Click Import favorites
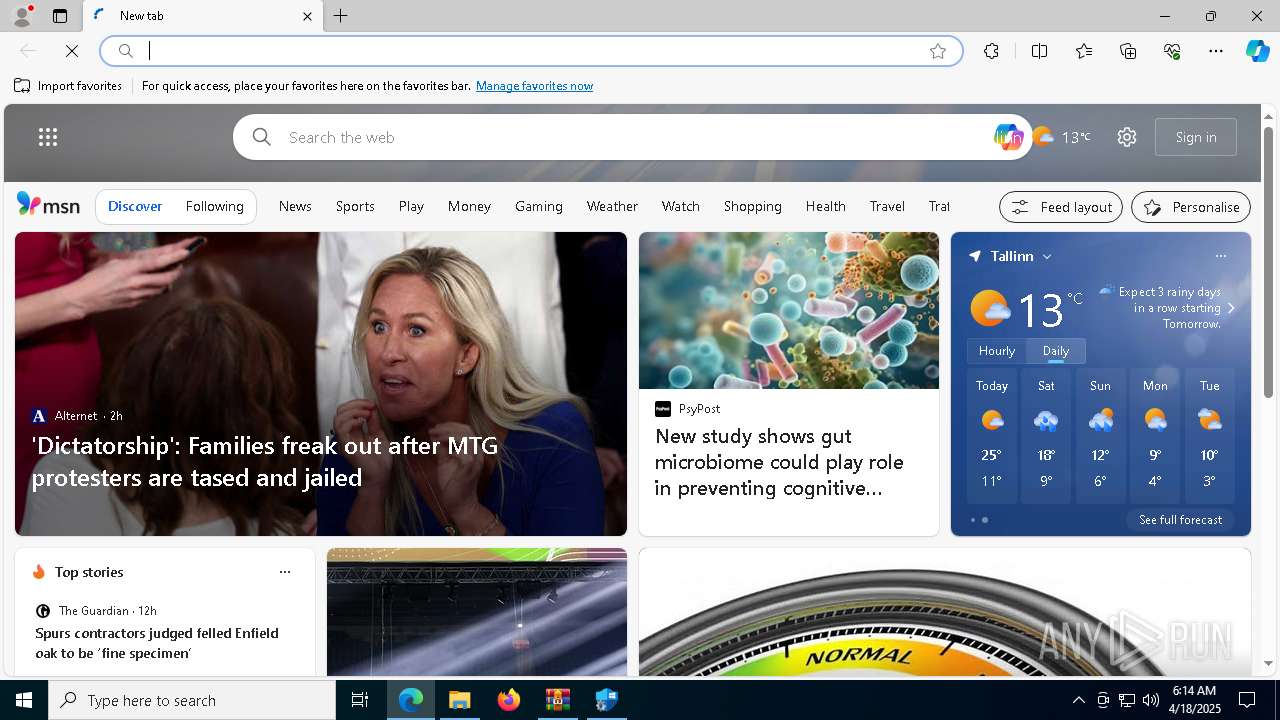The image size is (1280, 720). (68, 86)
